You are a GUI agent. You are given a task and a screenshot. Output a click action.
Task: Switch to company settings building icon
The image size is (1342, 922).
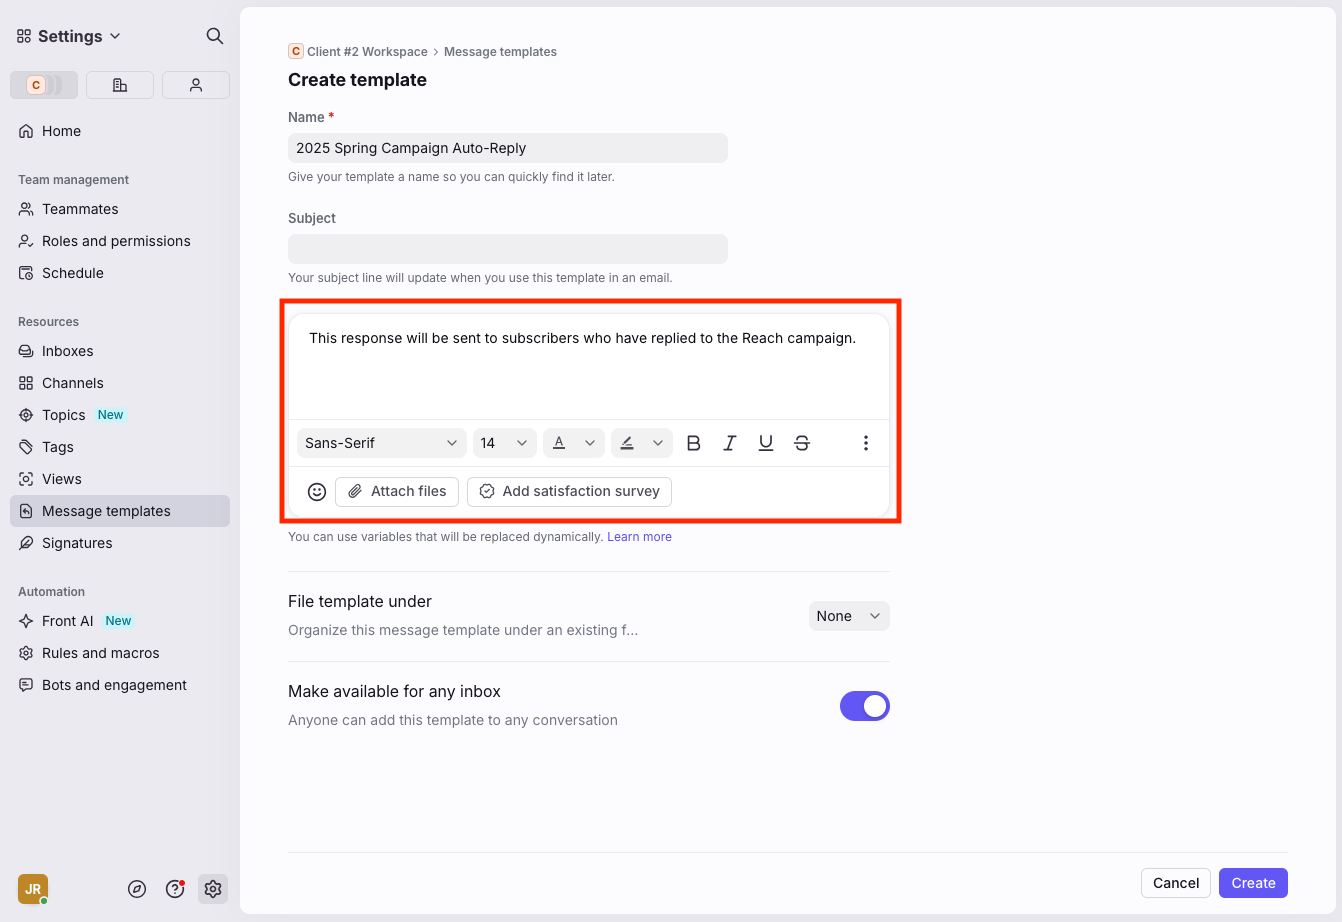click(x=120, y=85)
